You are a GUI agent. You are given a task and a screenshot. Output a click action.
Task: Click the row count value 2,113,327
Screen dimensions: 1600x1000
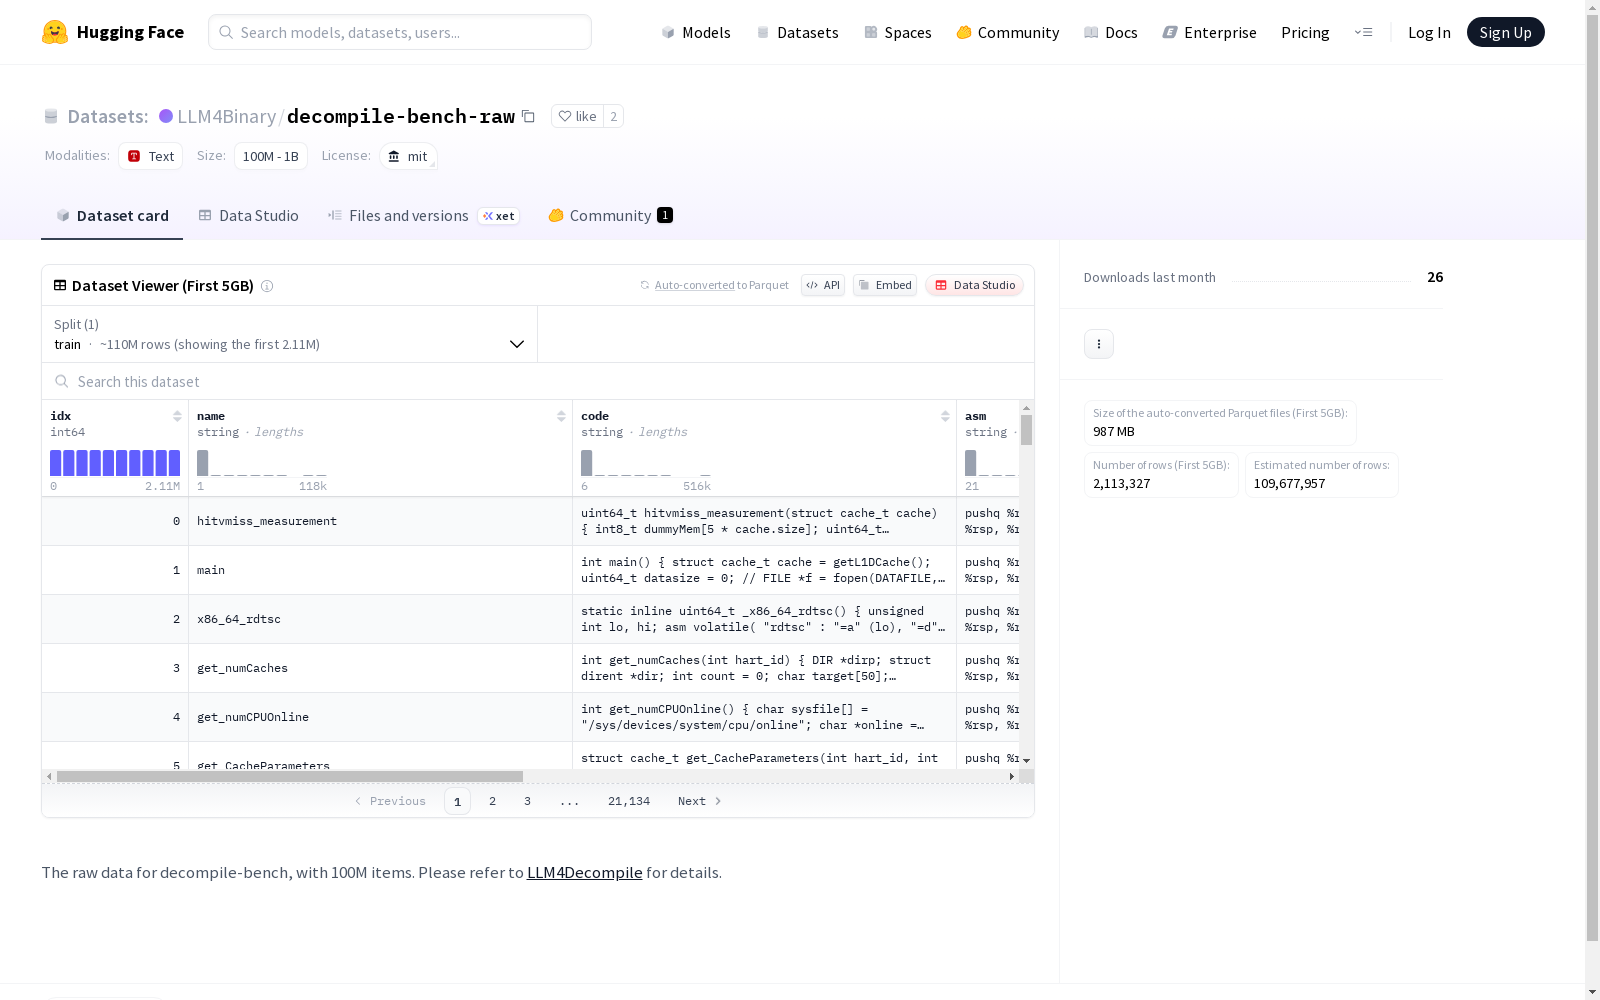1122,483
